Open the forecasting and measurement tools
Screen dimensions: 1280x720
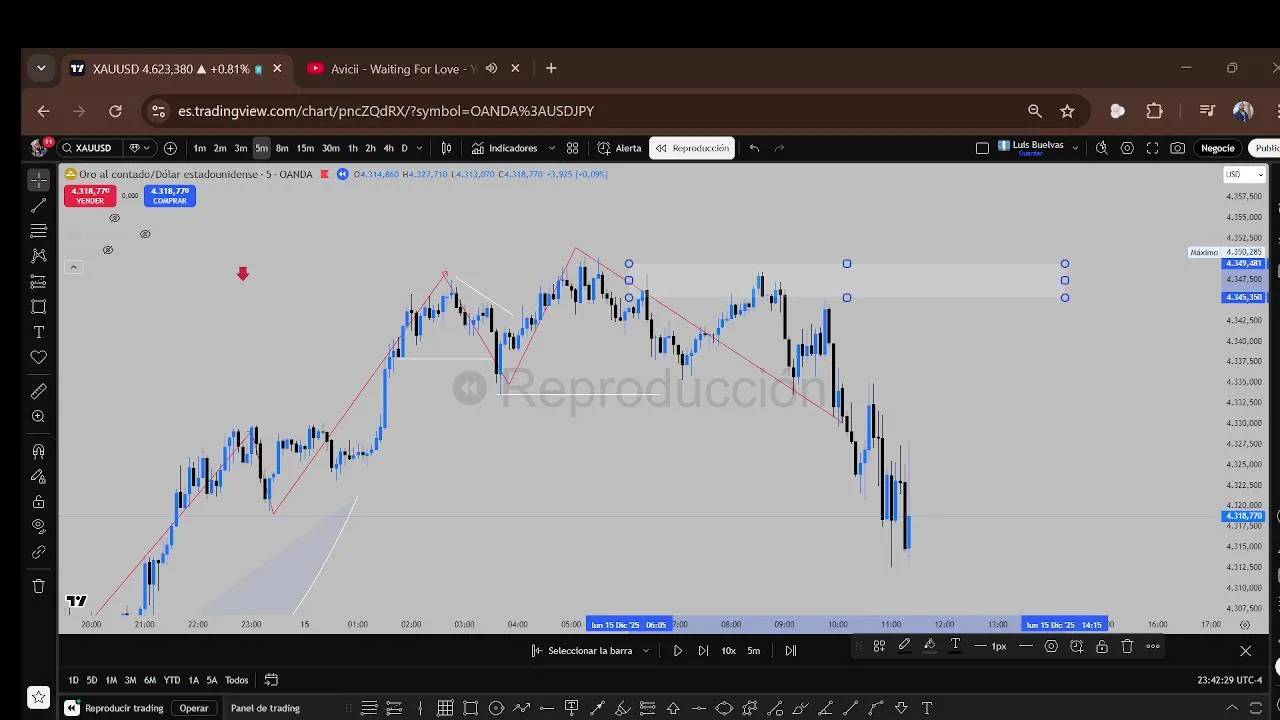point(39,281)
